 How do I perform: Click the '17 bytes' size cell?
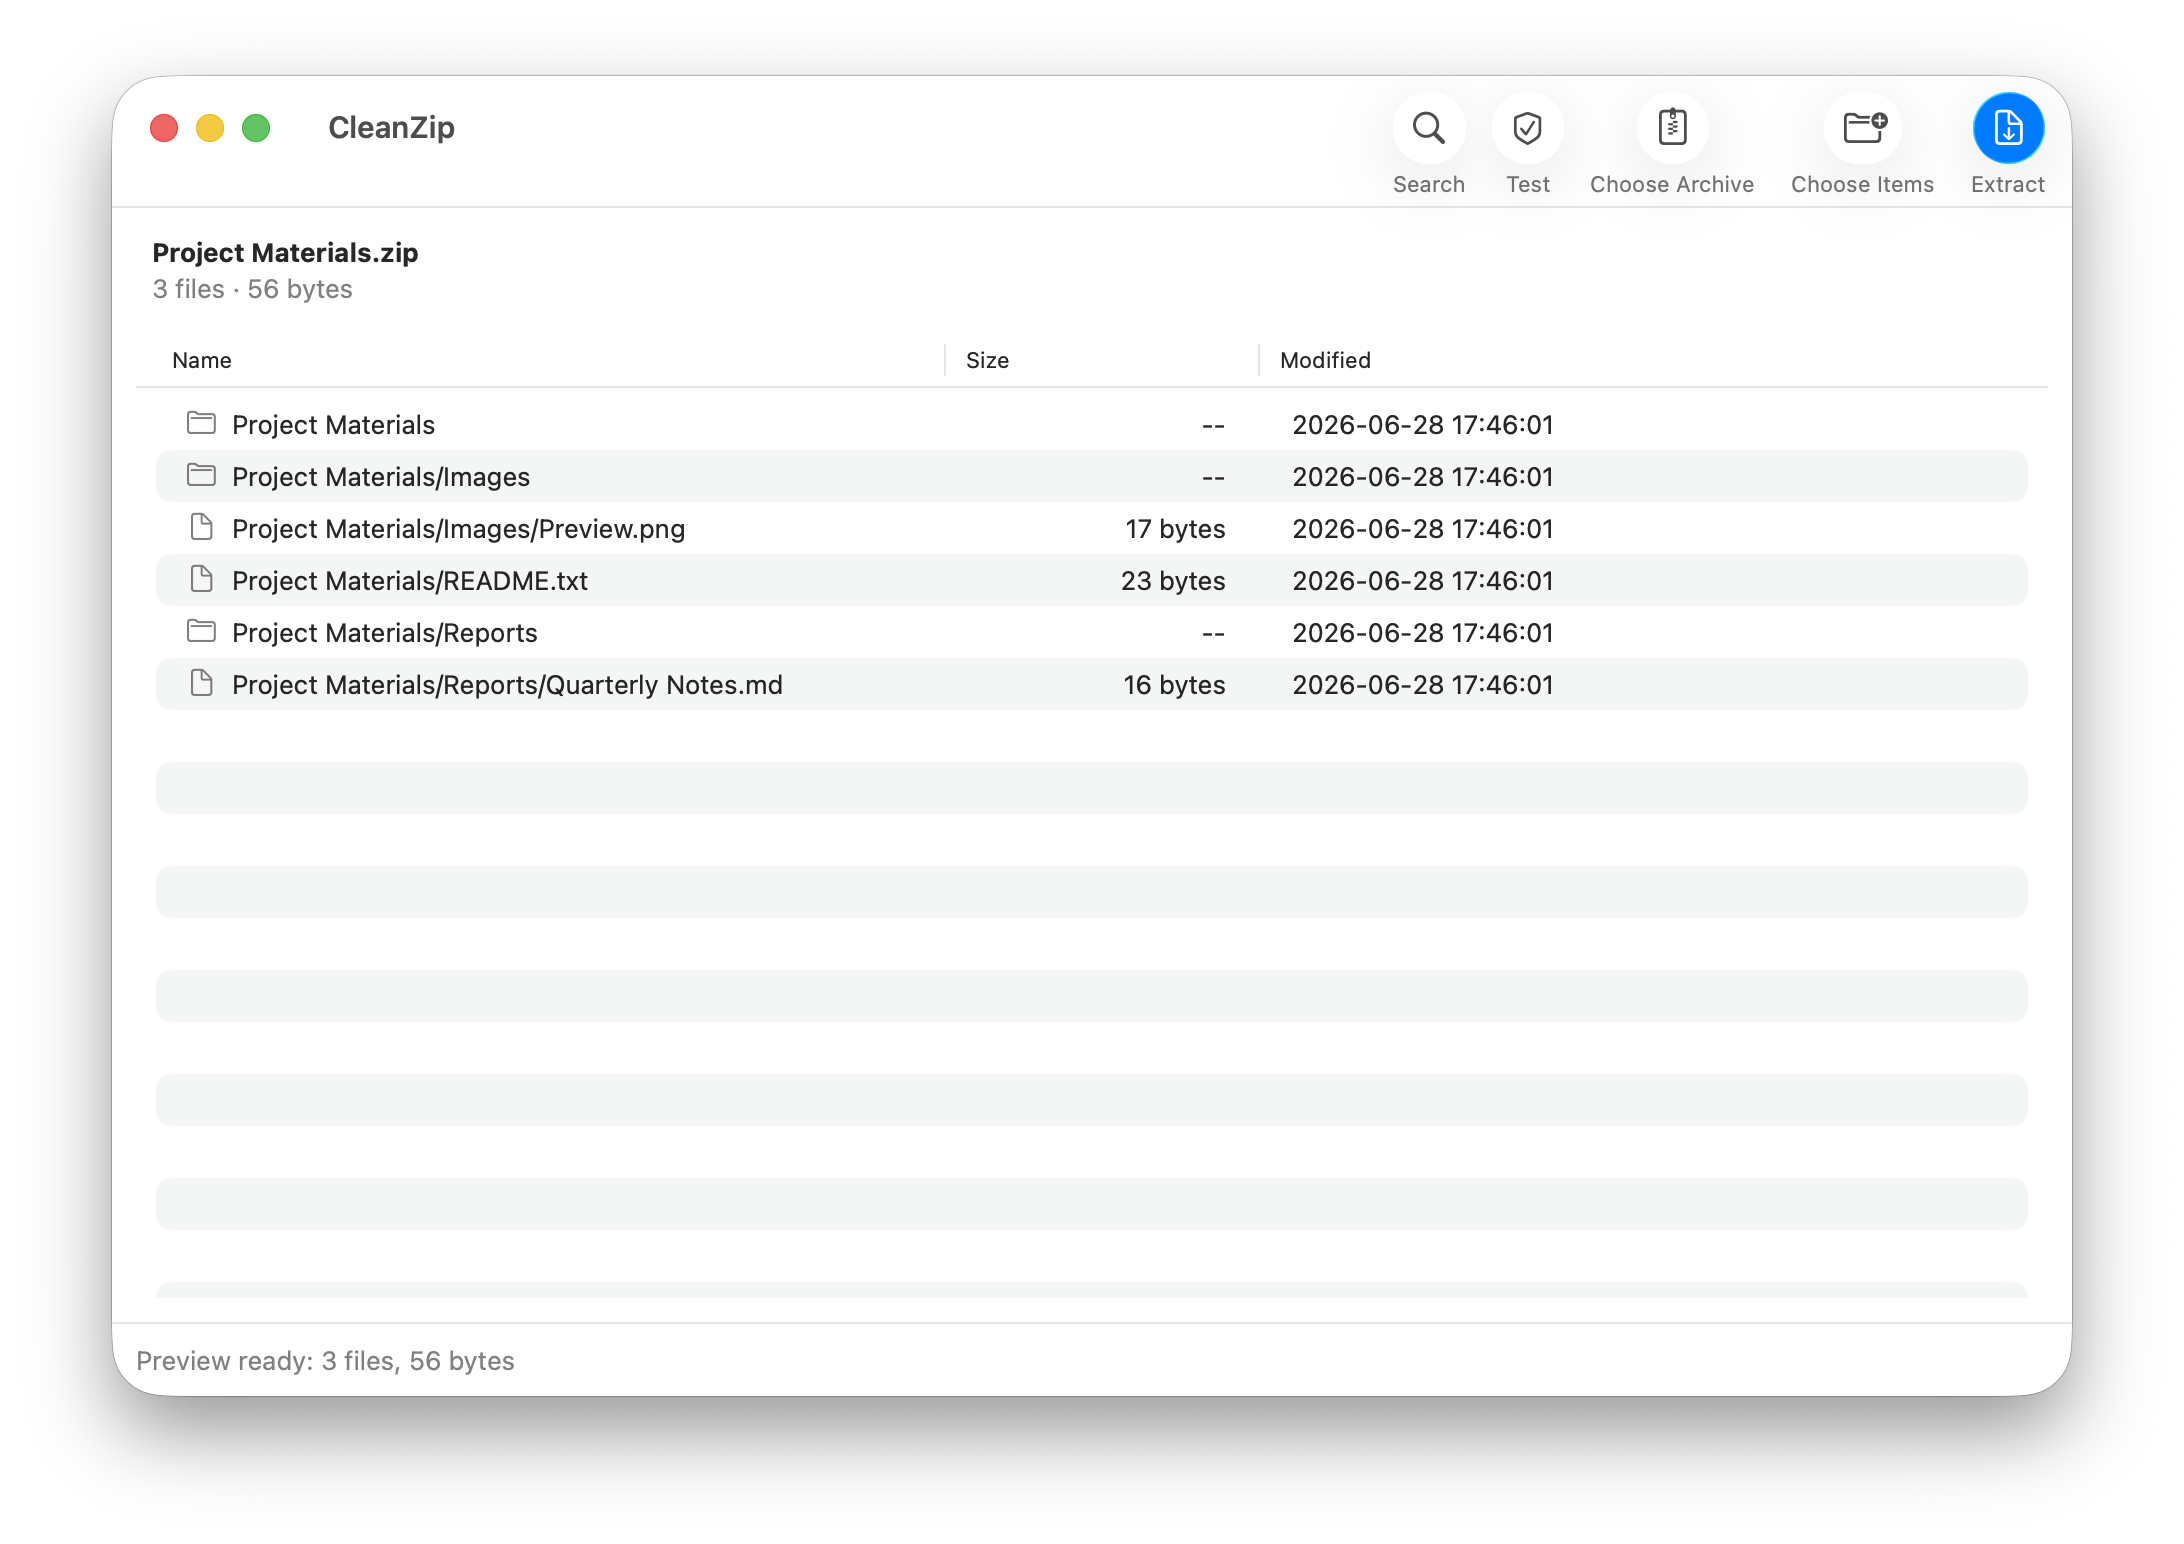(x=1175, y=529)
